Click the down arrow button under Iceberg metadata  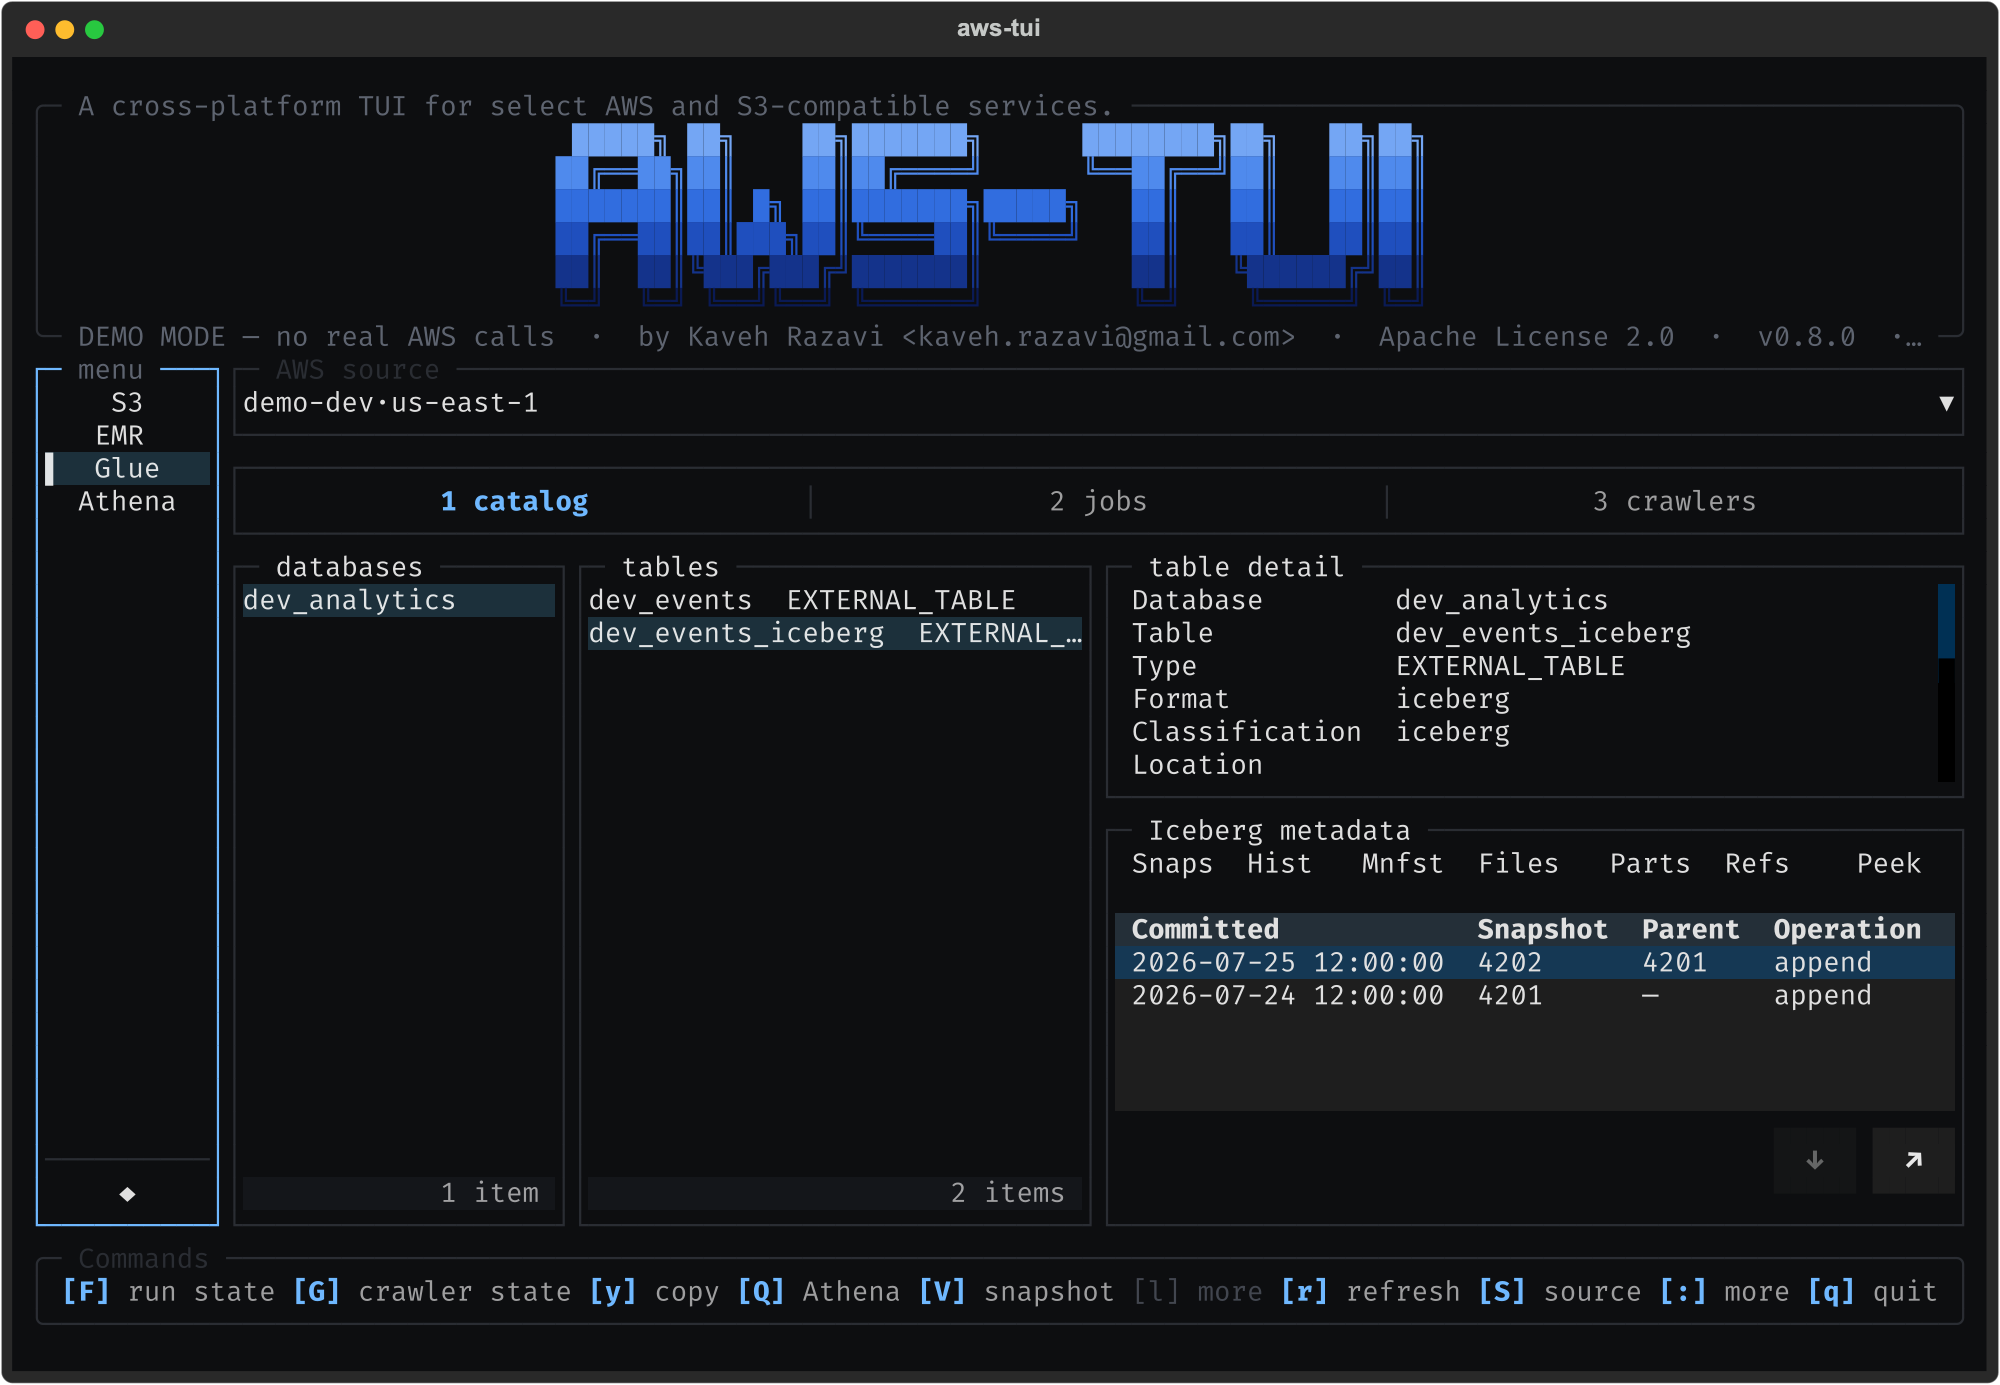[x=1814, y=1160]
